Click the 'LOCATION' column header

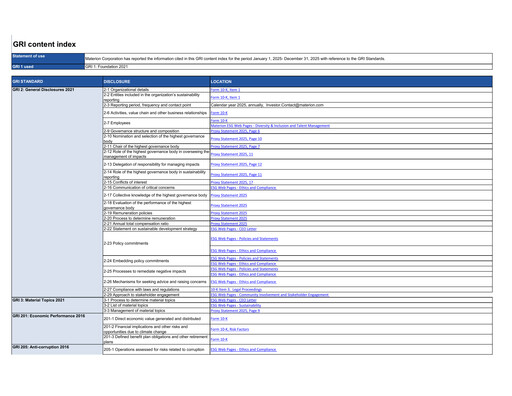(x=351, y=82)
